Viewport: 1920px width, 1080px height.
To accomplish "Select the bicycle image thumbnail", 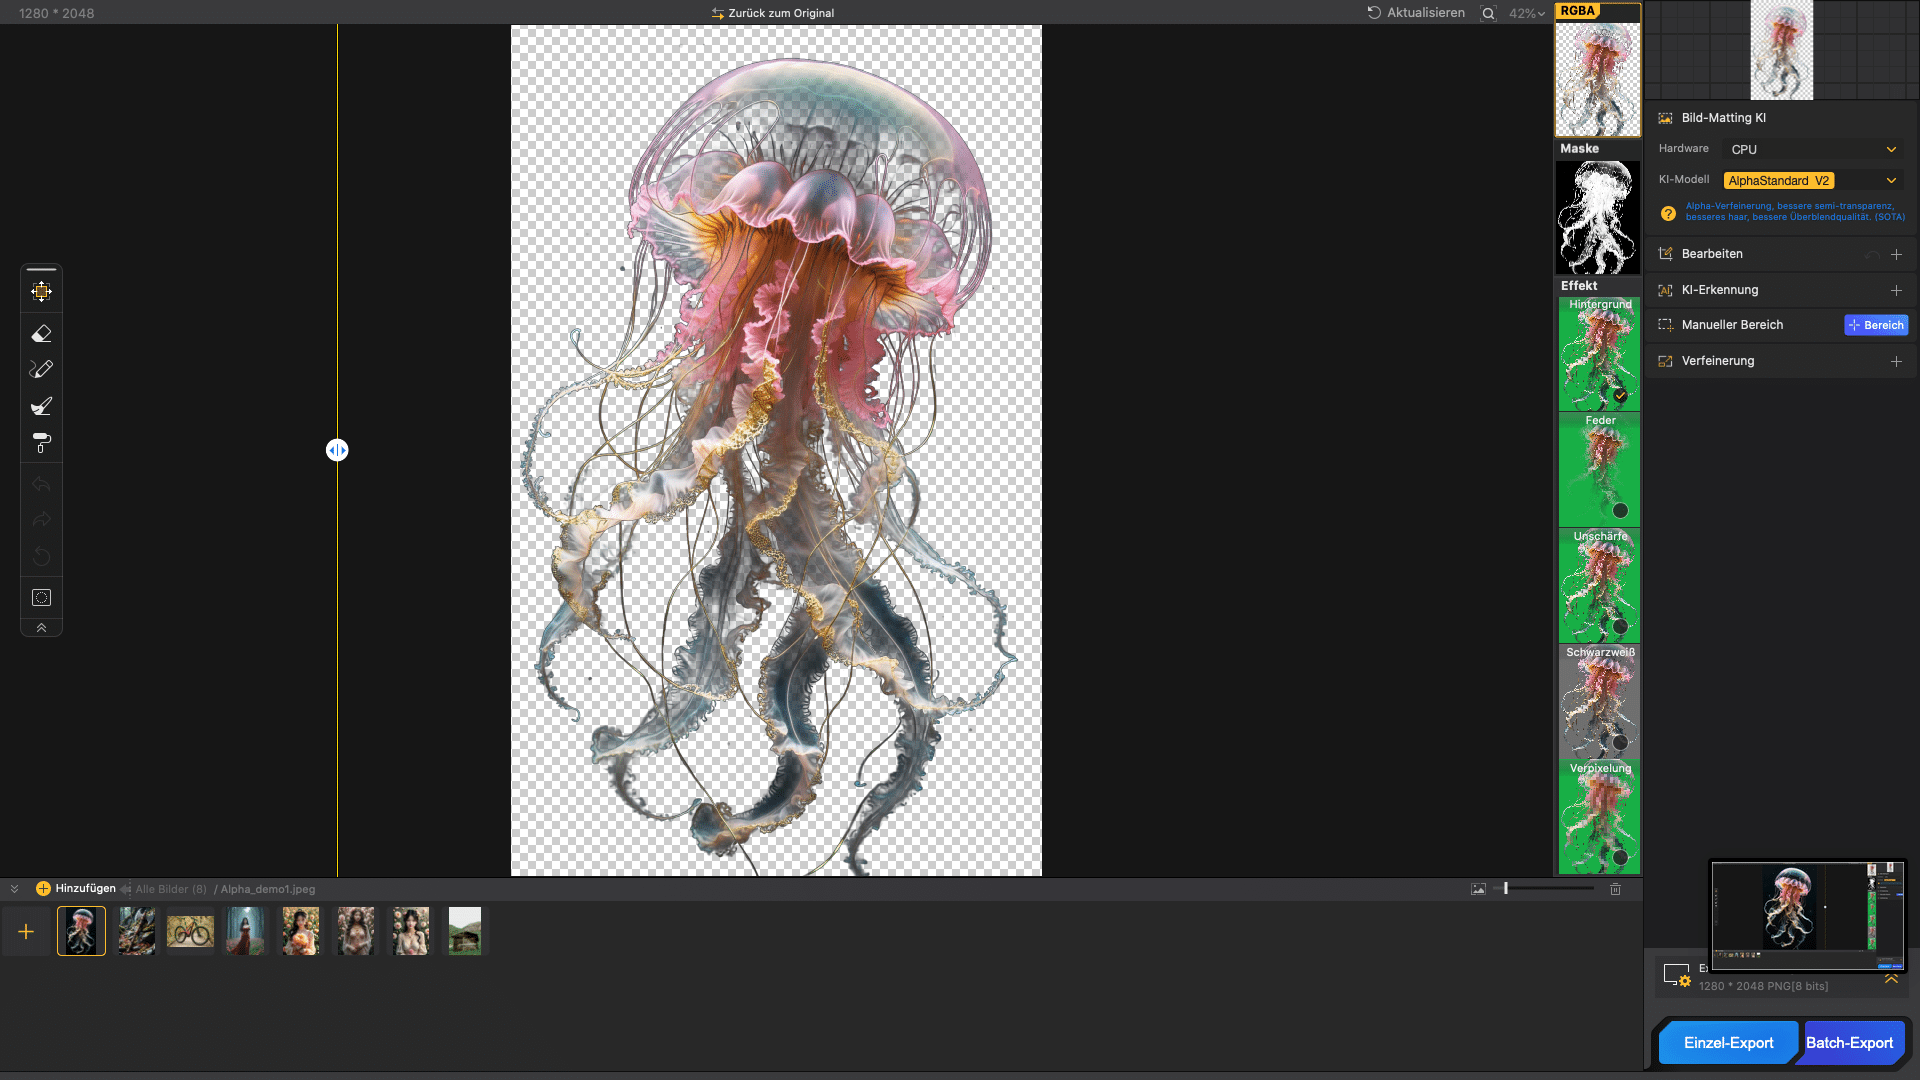I will pyautogui.click(x=190, y=932).
